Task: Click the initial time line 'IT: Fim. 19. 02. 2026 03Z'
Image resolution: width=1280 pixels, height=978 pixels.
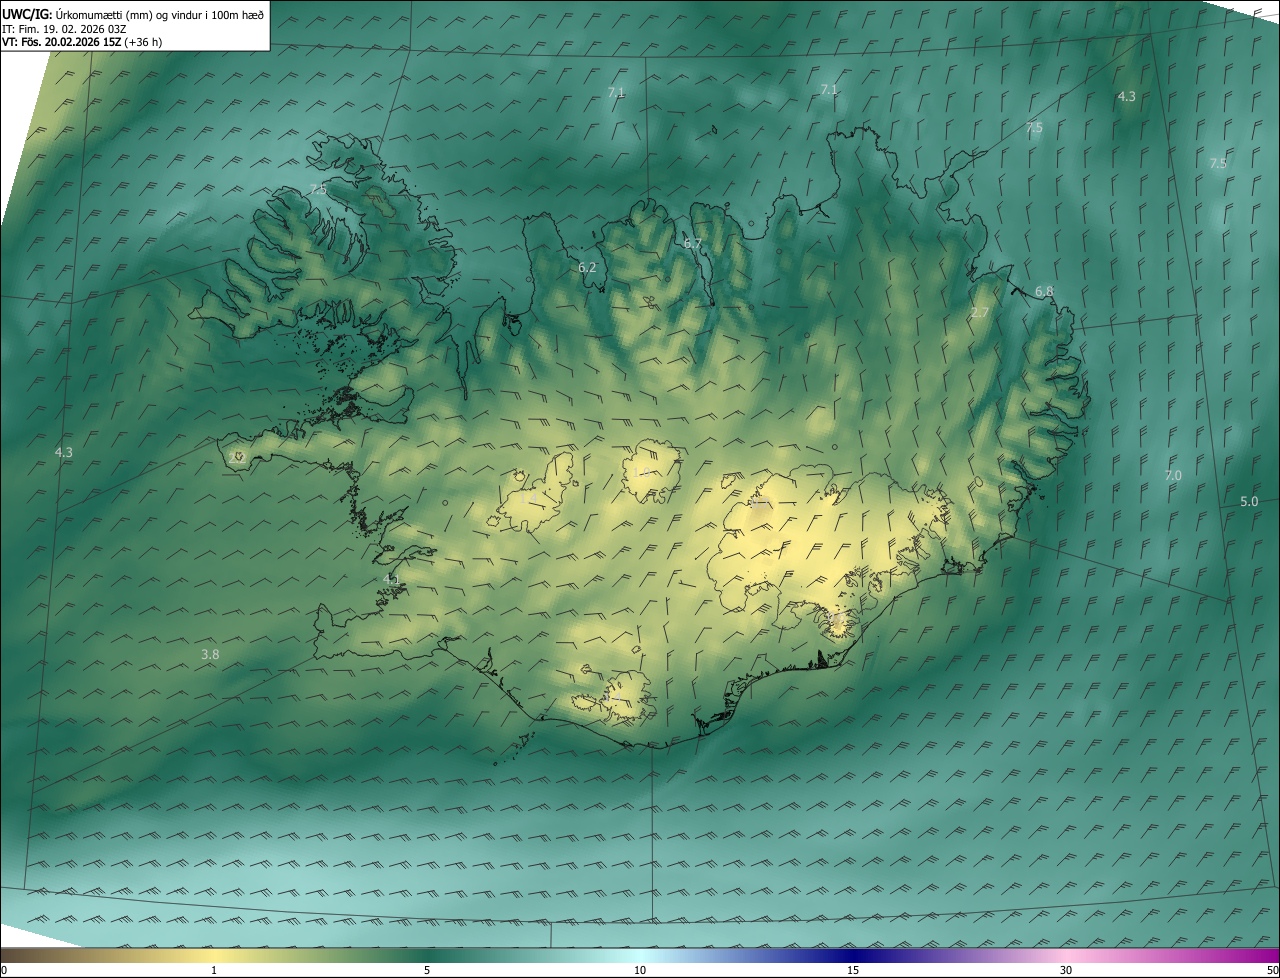Action: pyautogui.click(x=64, y=28)
